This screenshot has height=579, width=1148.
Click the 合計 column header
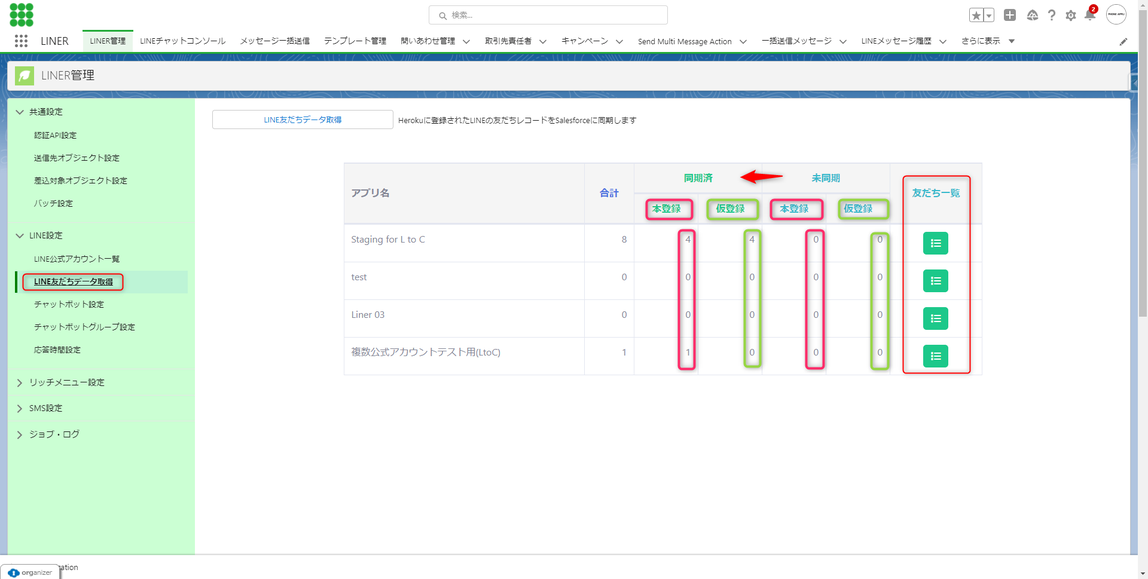[609, 193]
